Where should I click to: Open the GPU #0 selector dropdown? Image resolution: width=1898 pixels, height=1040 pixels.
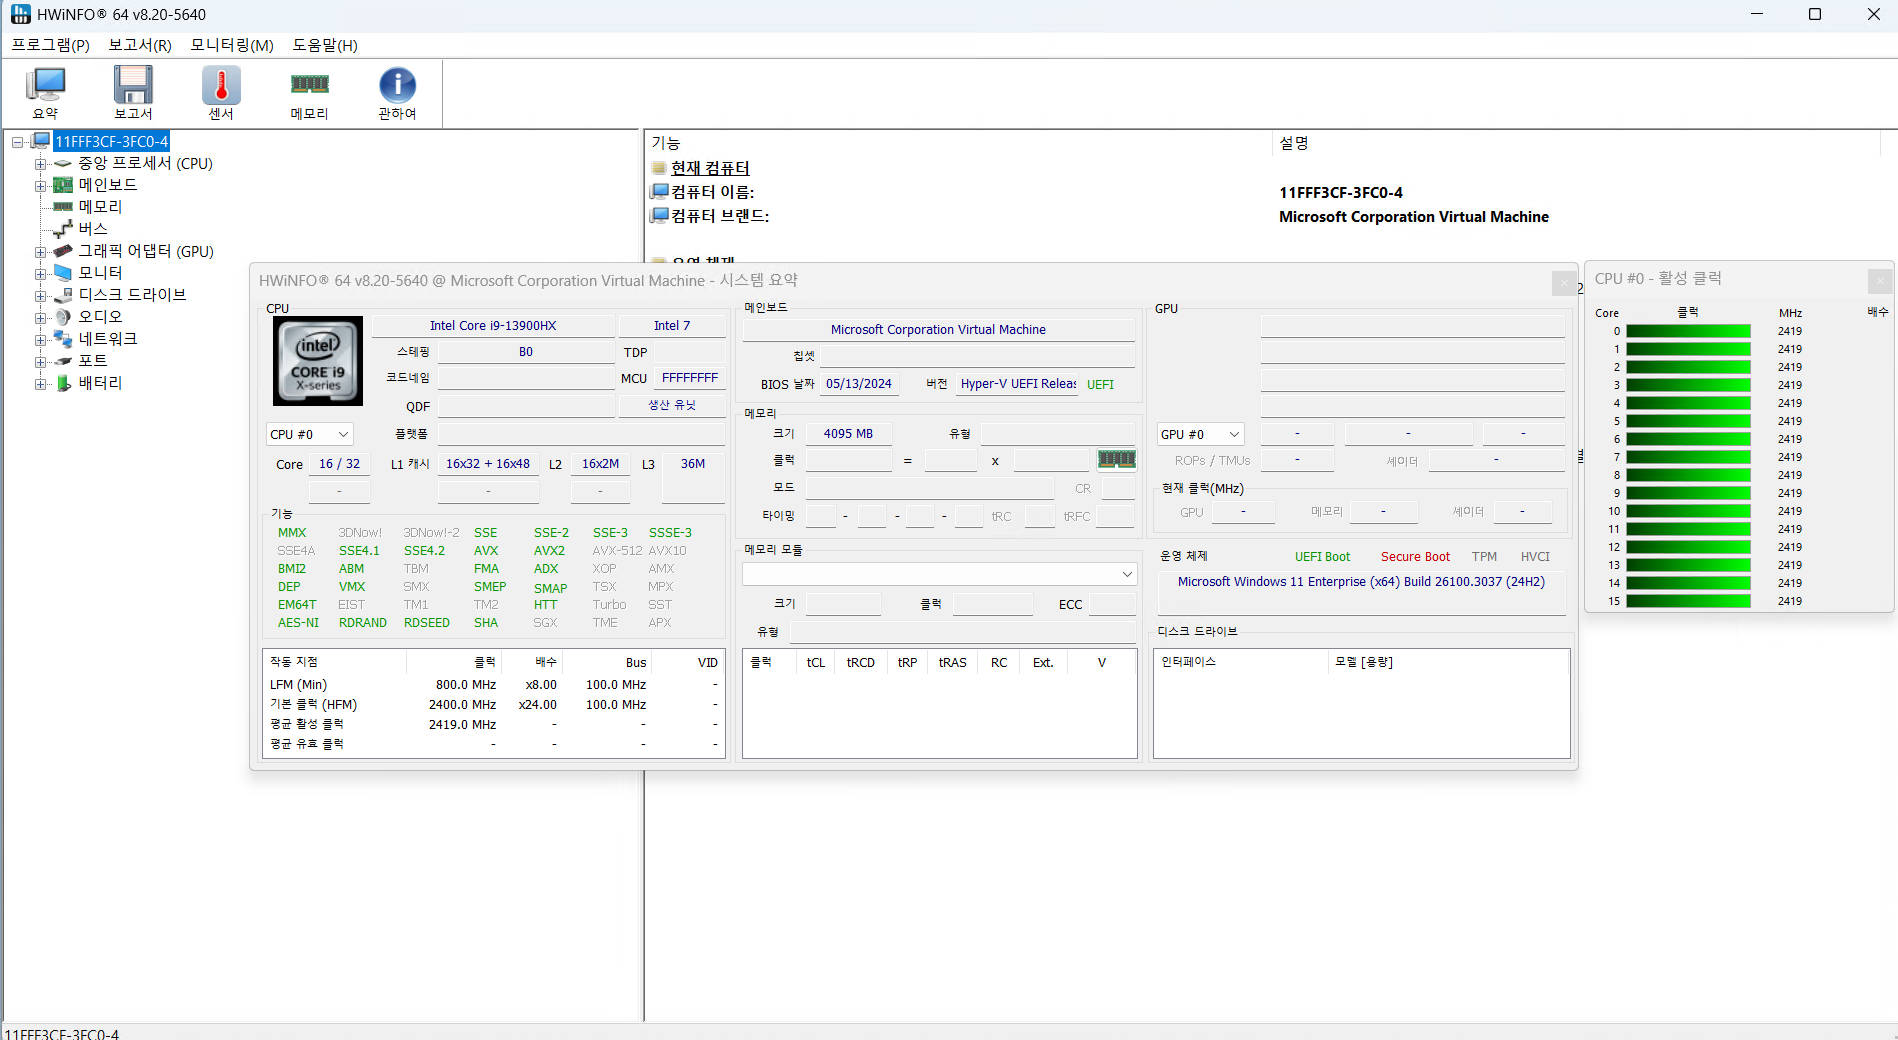coord(1200,434)
